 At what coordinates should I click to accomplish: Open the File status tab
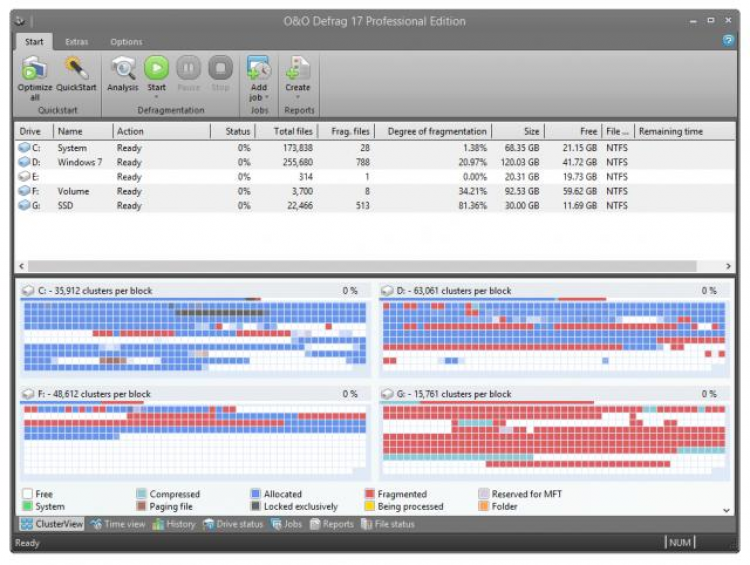pos(388,524)
